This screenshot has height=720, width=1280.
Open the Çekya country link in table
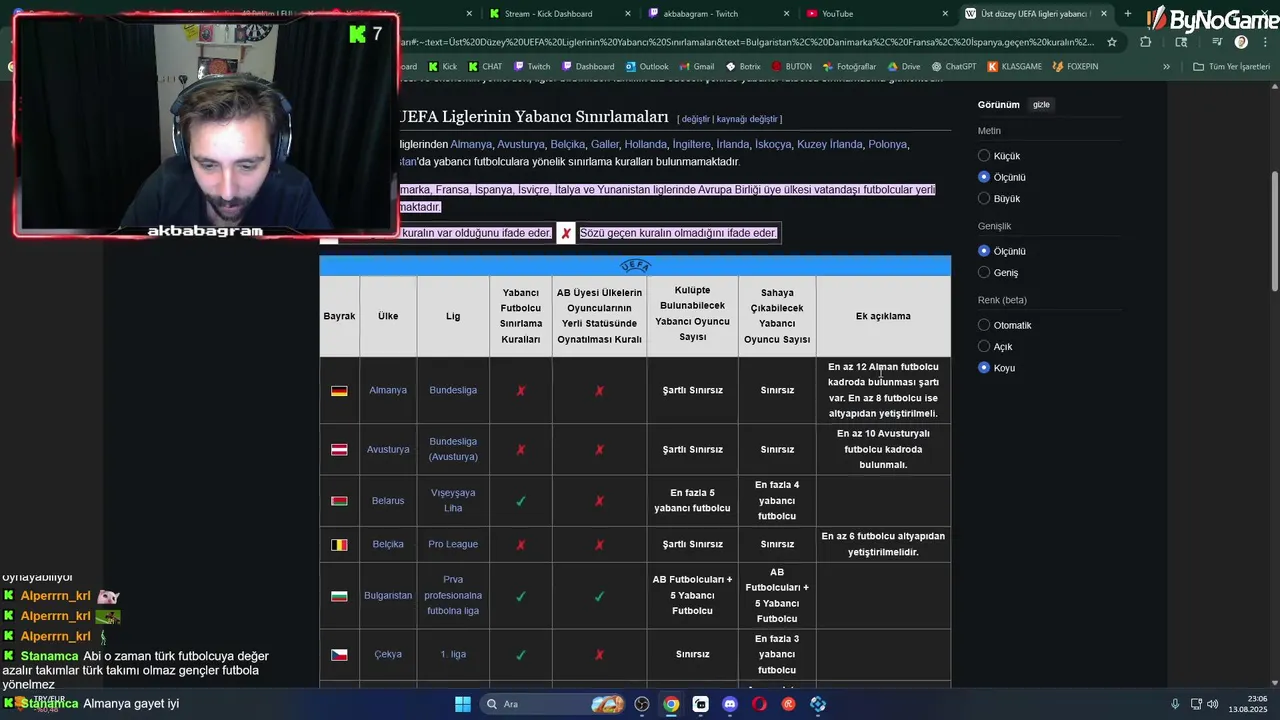[x=388, y=654]
